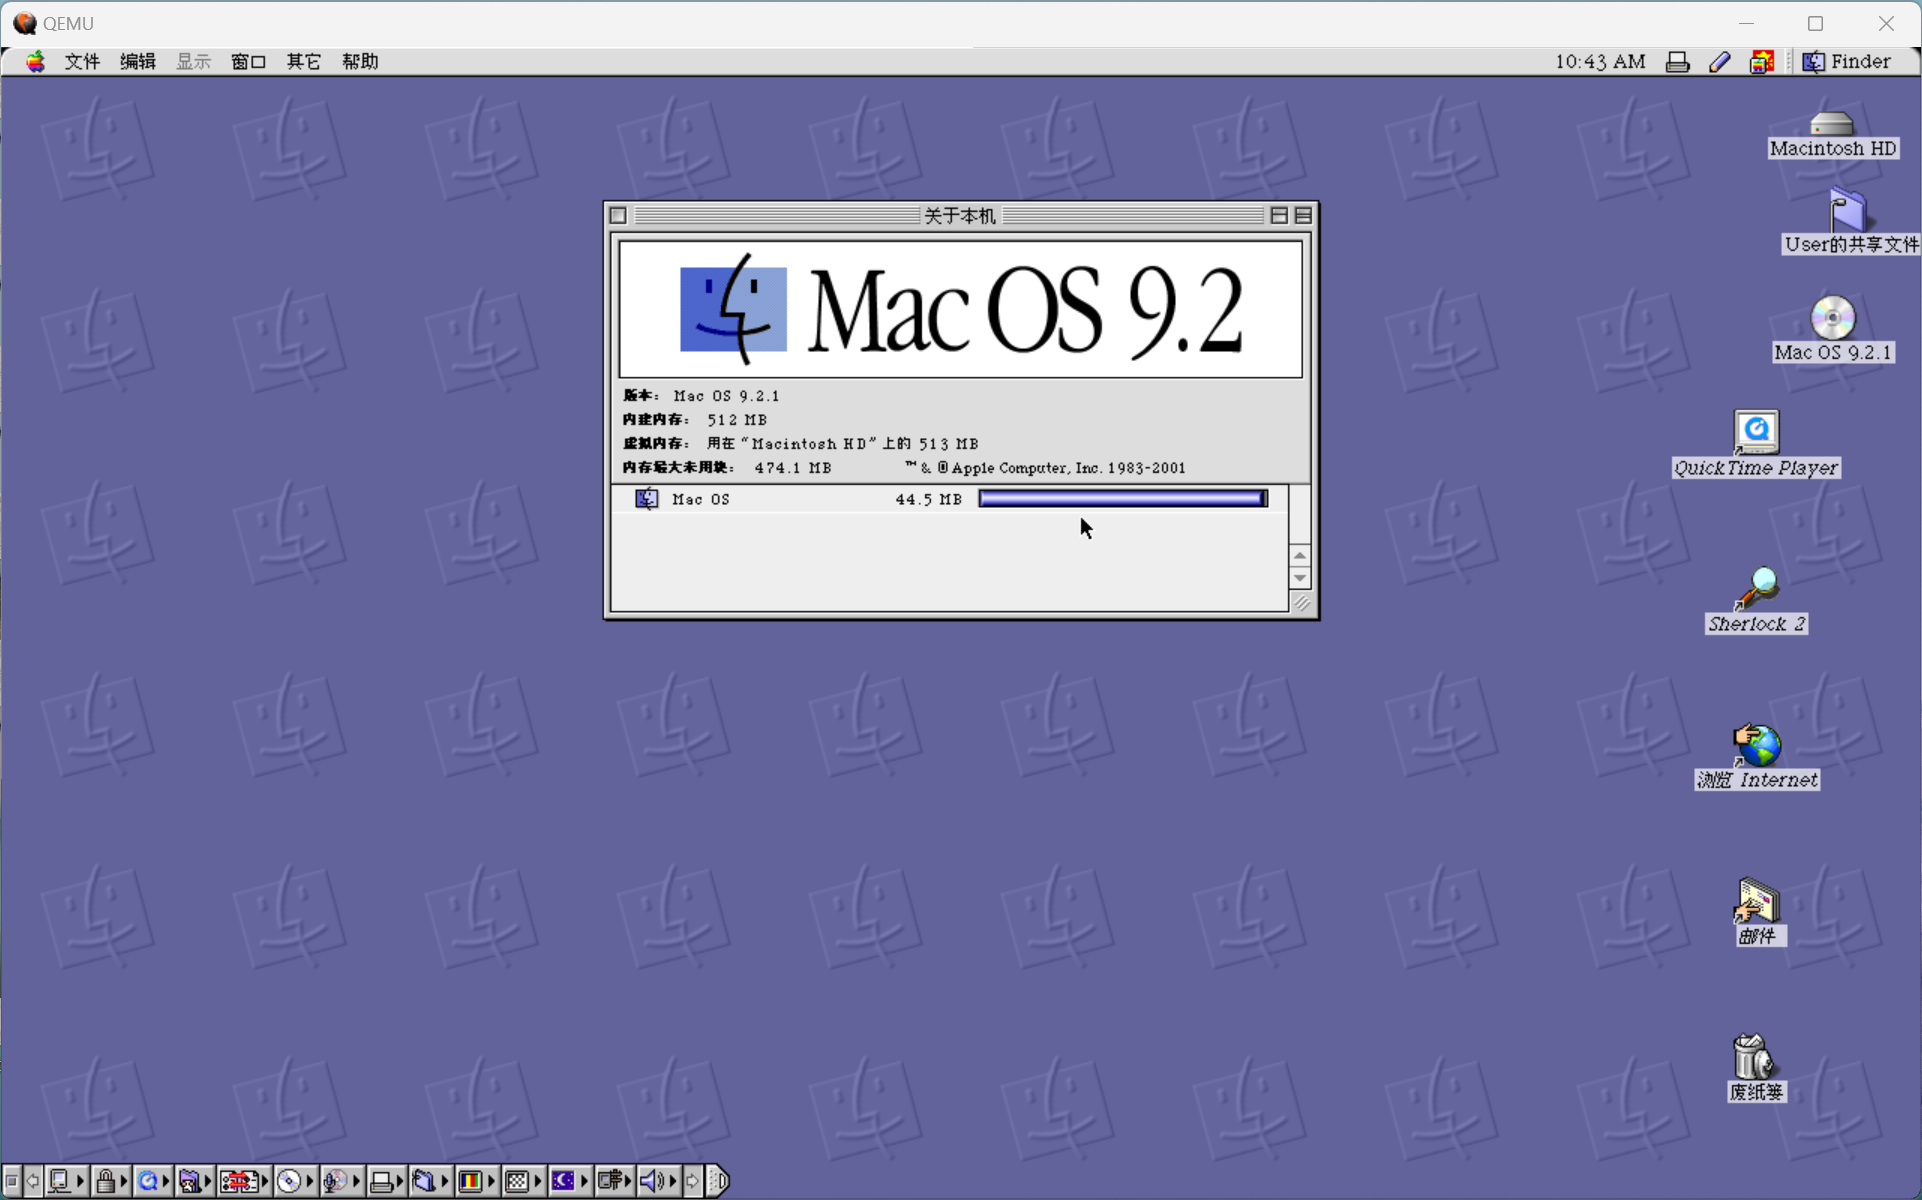Open the Finder application menu
Image resolution: width=1922 pixels, height=1200 pixels.
coord(1846,62)
